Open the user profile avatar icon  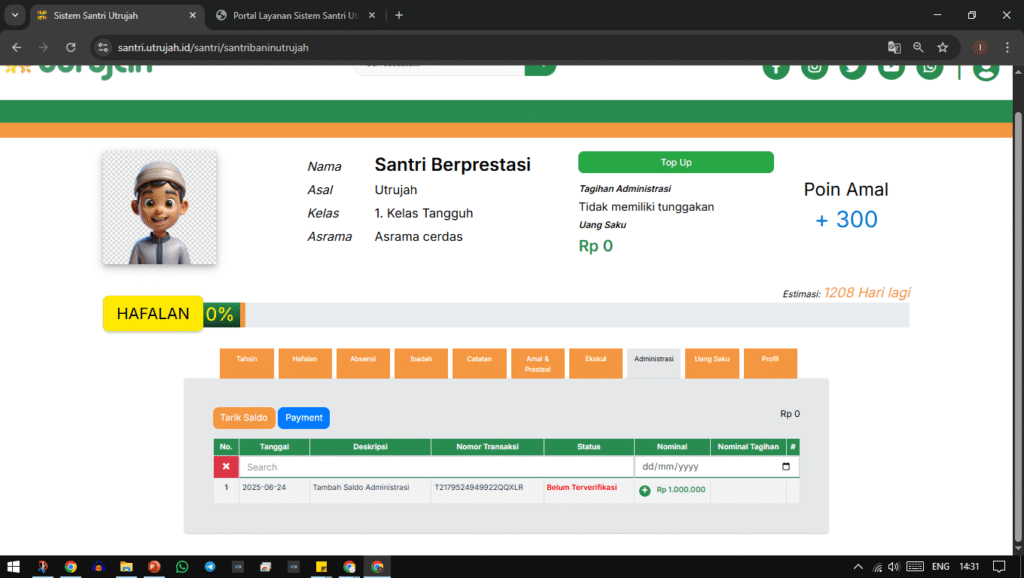[x=986, y=68]
